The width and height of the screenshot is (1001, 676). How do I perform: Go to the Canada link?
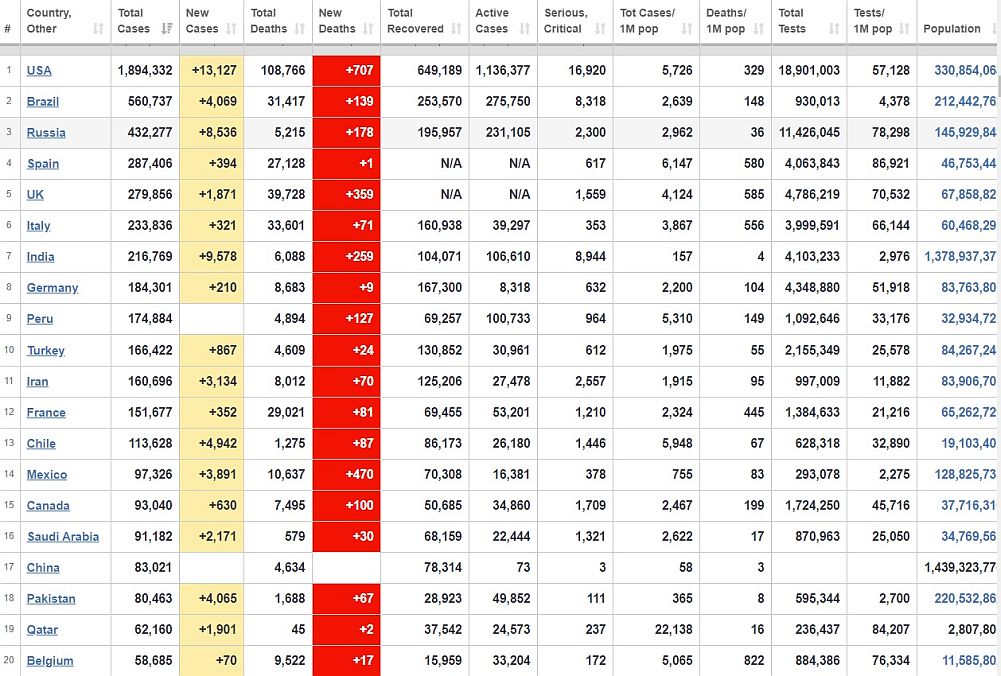tap(48, 506)
